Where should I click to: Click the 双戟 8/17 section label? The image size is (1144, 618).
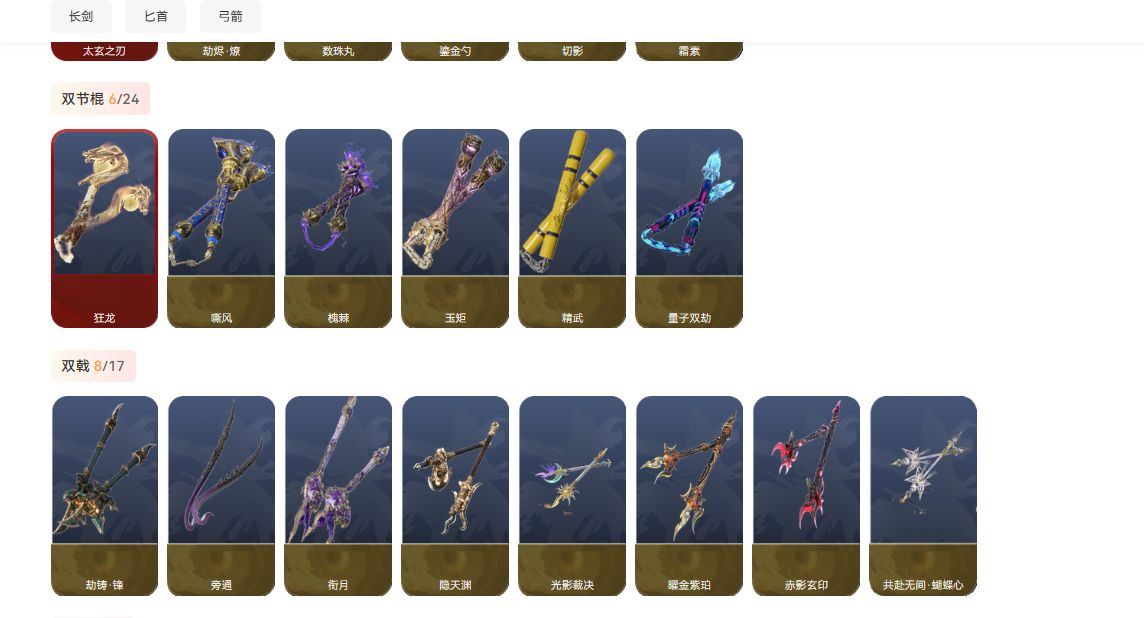pyautogui.click(x=93, y=366)
